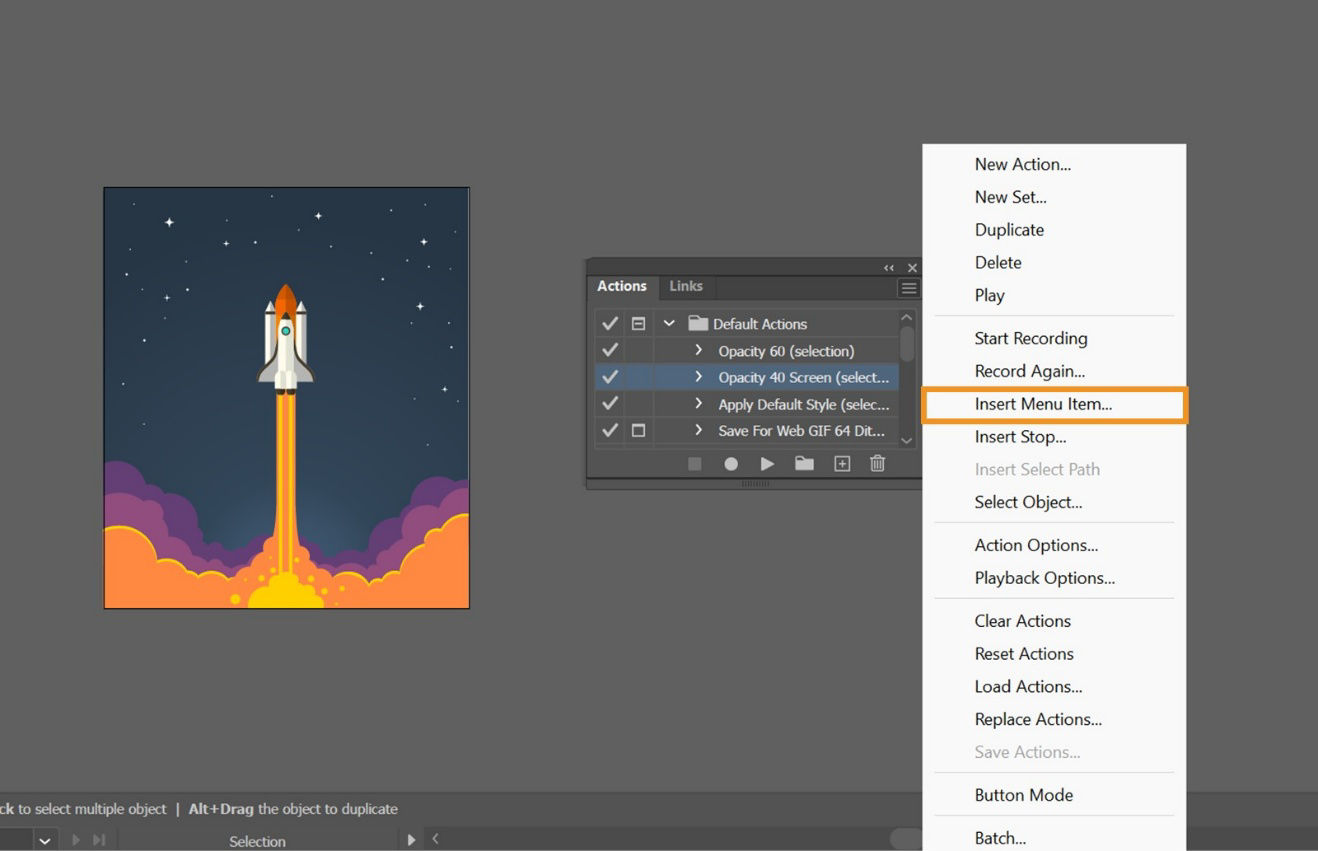Click the Stop playing/recording icon

point(694,463)
